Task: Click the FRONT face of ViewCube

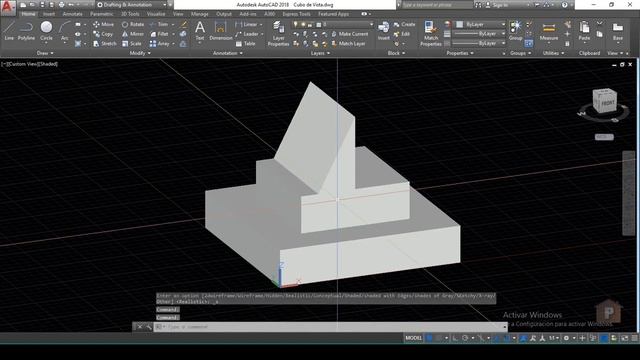Action: click(608, 103)
